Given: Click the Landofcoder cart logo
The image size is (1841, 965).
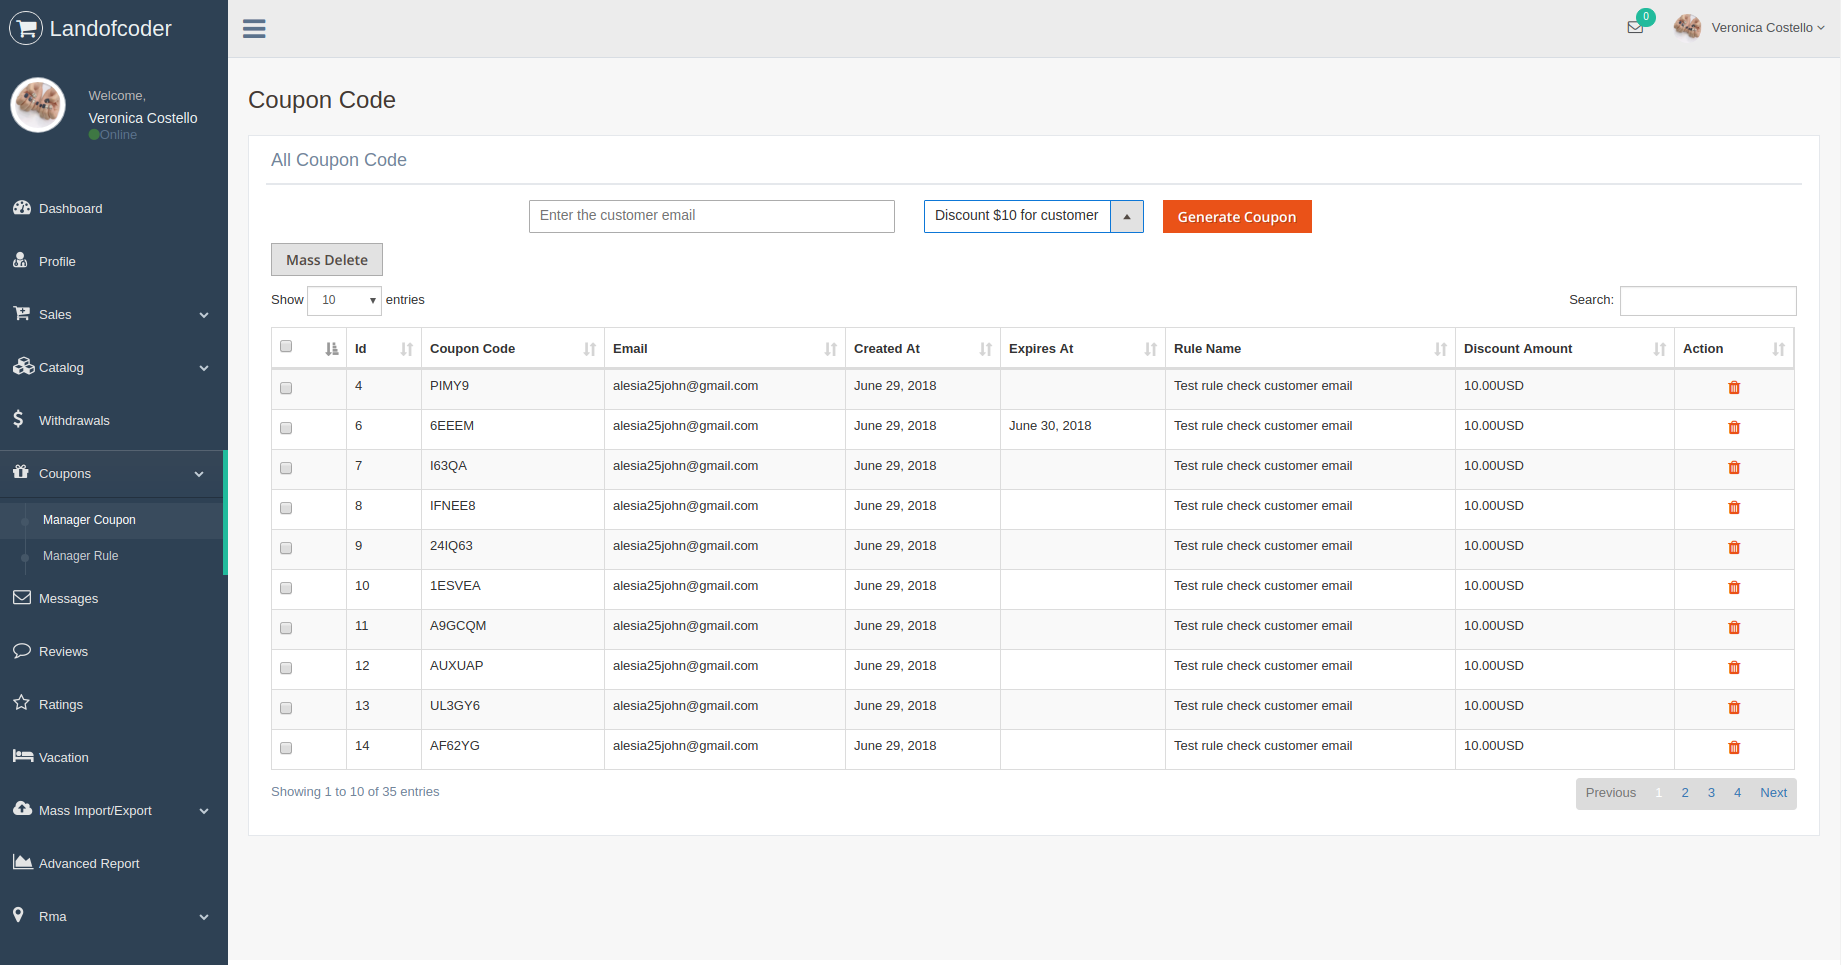Looking at the screenshot, I should (26, 28).
